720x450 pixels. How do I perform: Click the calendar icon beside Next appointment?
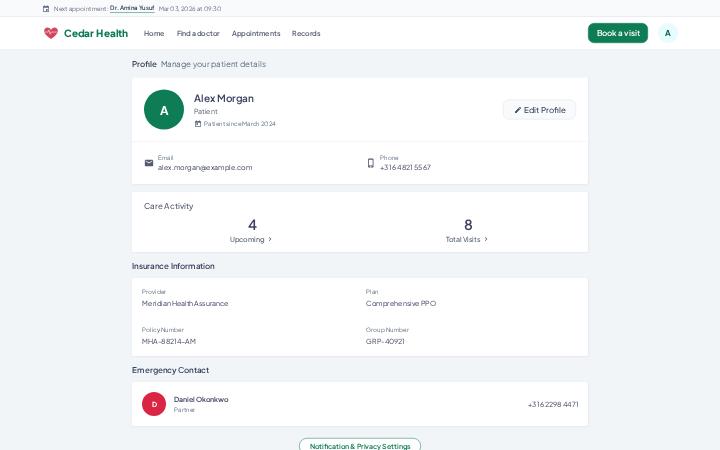46,9
